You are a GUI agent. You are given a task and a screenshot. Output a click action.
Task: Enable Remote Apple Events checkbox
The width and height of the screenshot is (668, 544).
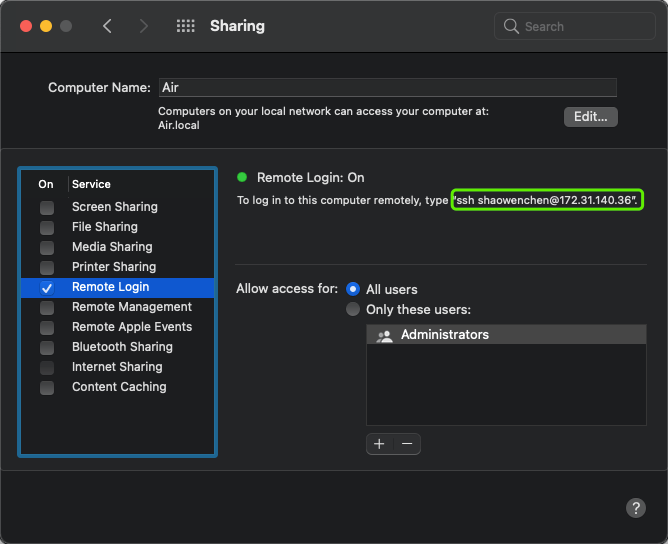[x=47, y=328]
